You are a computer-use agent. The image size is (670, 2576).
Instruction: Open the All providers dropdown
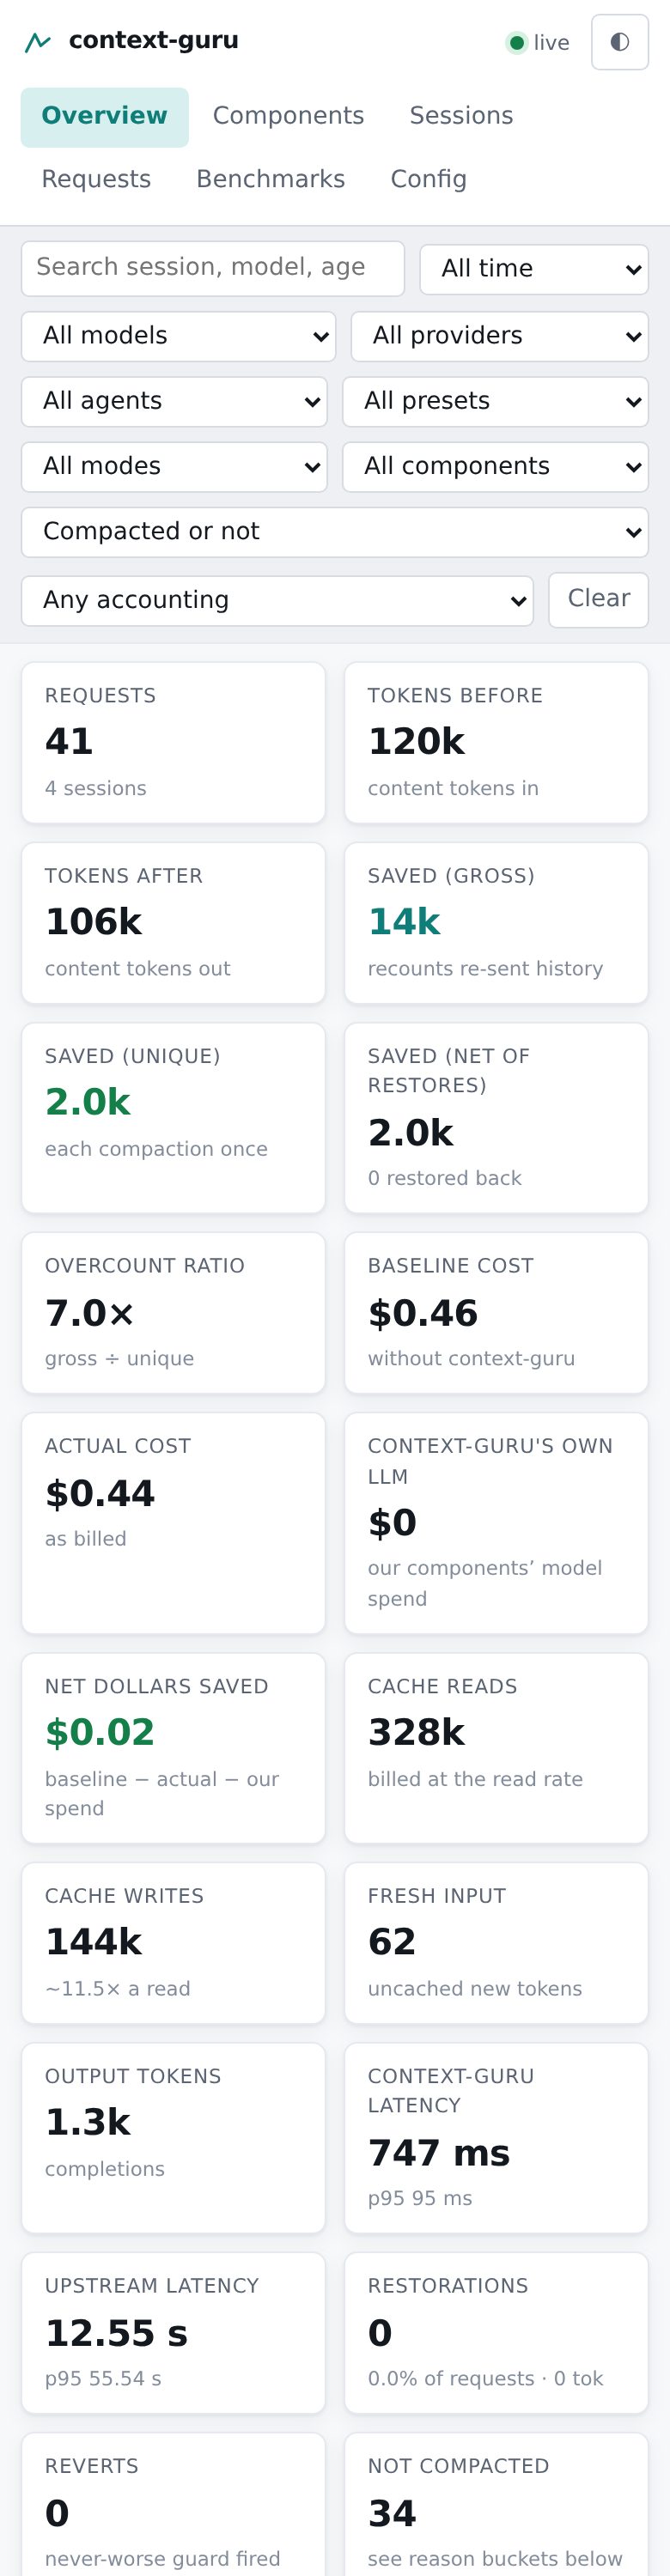click(x=499, y=336)
